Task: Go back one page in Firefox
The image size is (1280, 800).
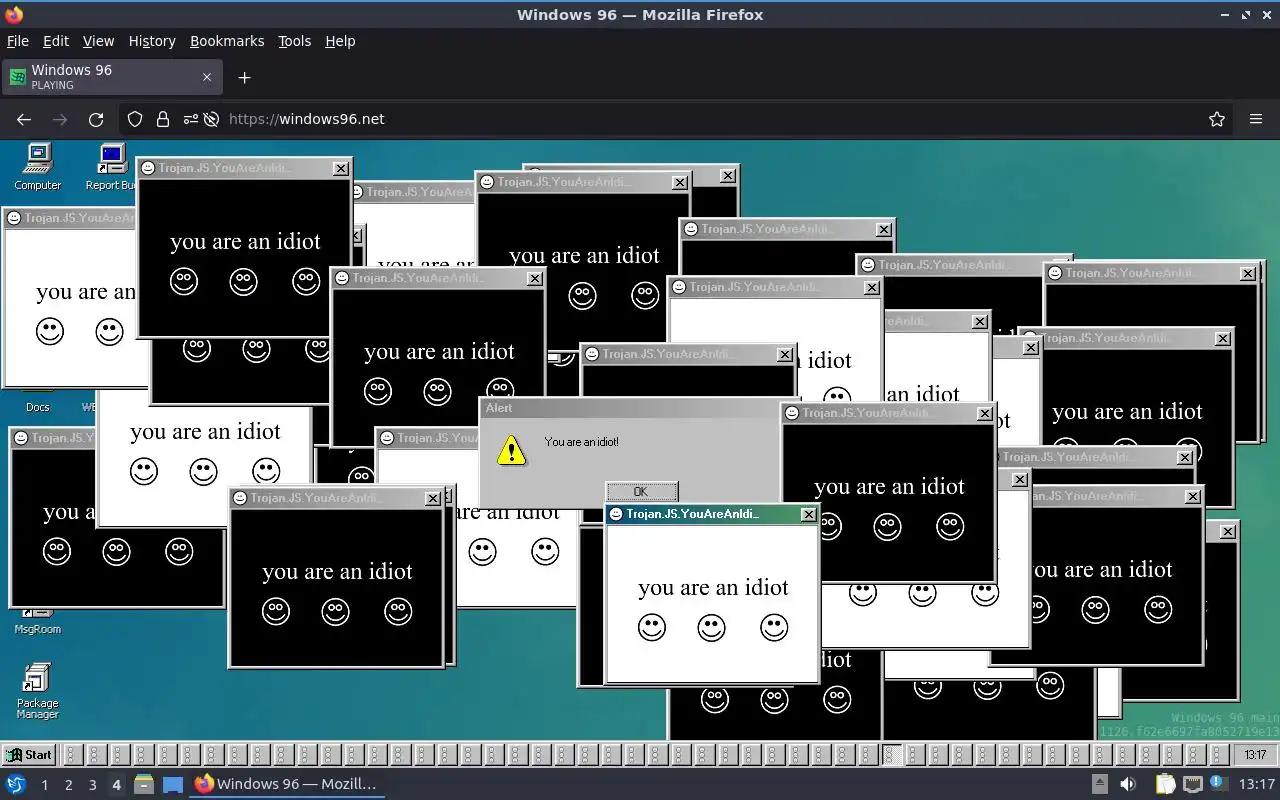Action: click(24, 119)
